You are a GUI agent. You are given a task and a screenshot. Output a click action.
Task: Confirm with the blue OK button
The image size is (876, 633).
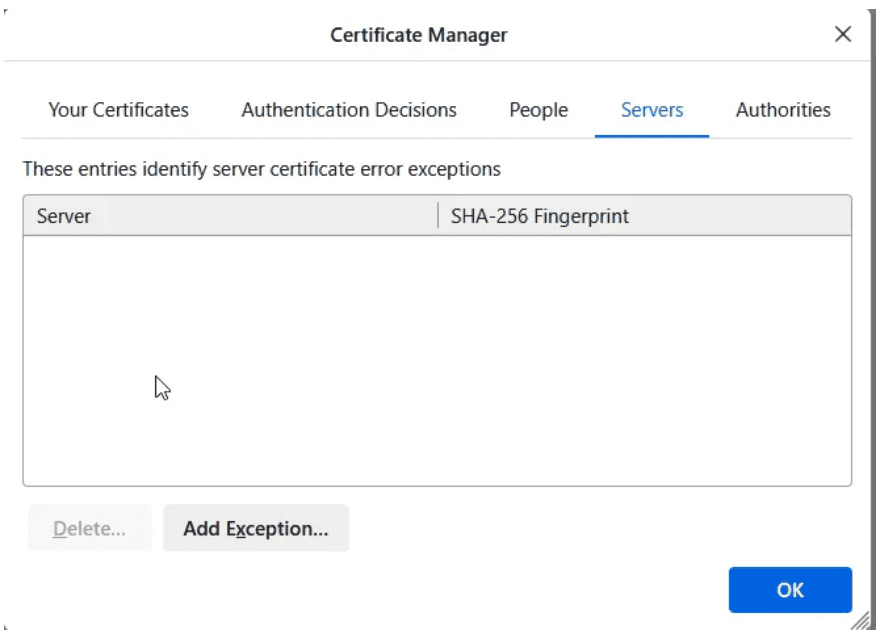[790, 590]
